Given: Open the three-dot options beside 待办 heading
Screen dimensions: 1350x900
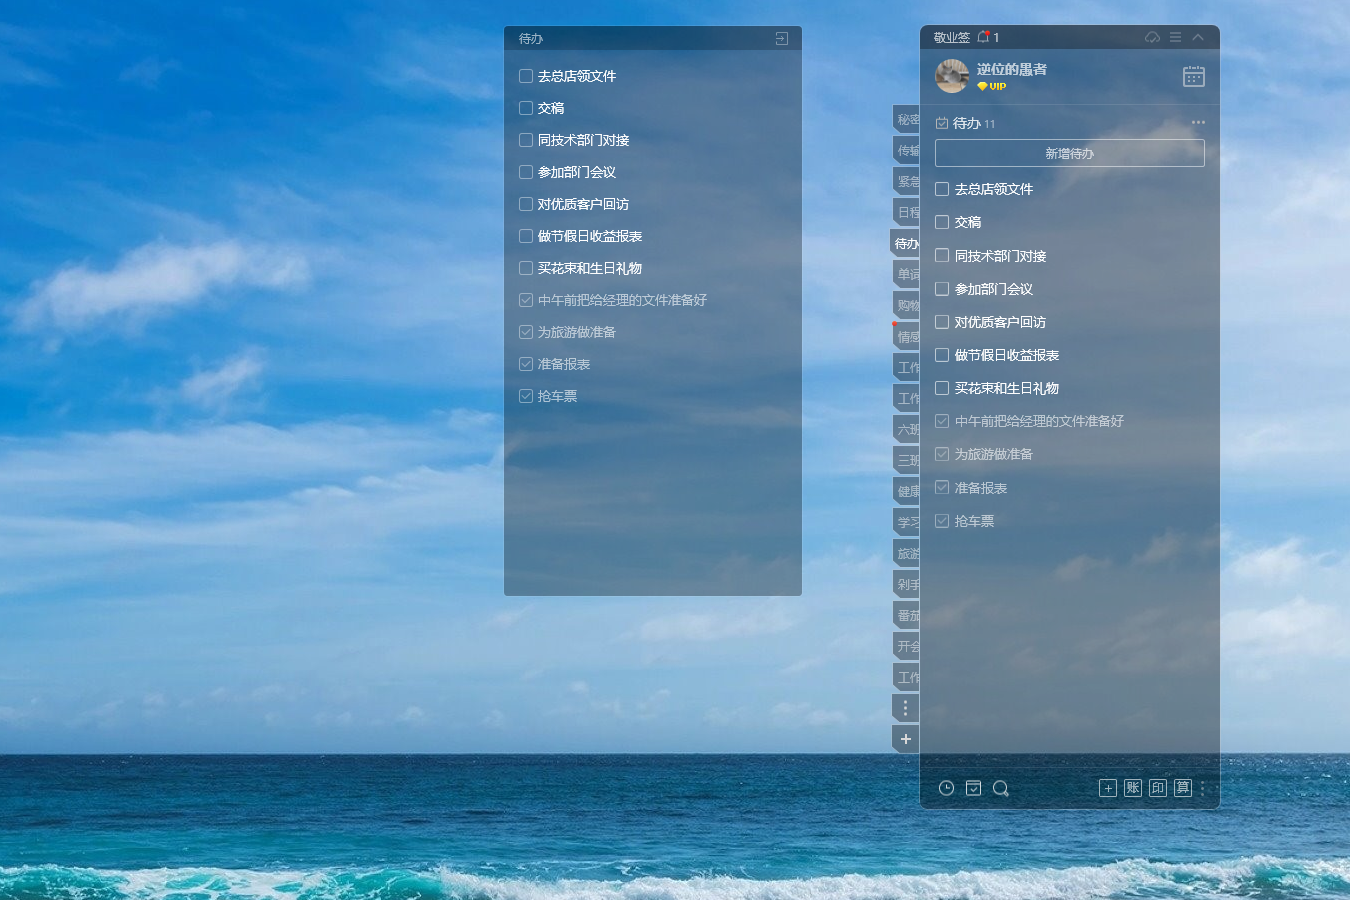Looking at the screenshot, I should click(1198, 123).
